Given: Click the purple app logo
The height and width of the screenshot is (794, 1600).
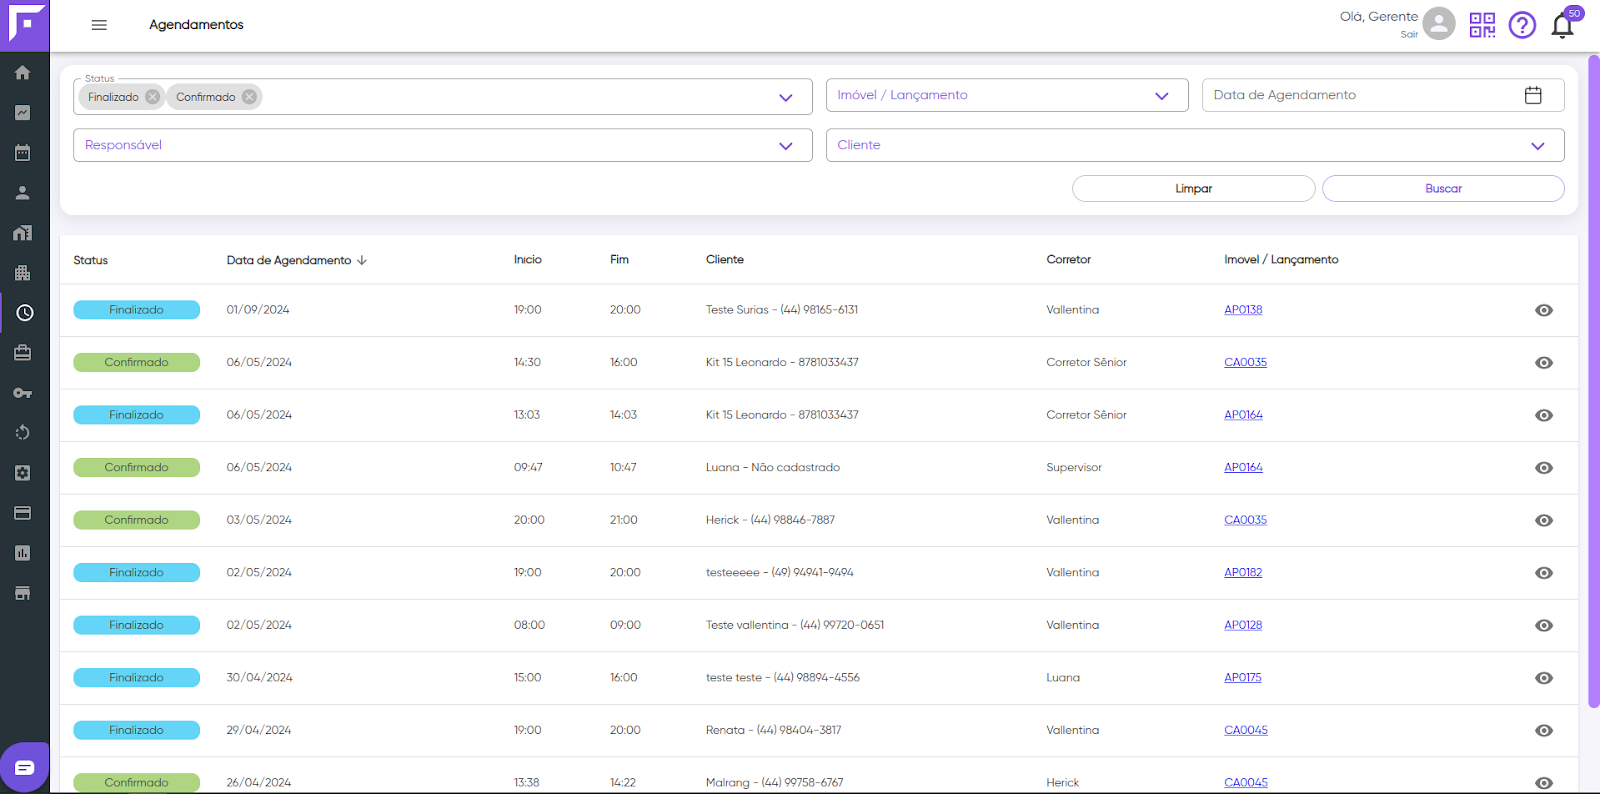Looking at the screenshot, I should [25, 25].
